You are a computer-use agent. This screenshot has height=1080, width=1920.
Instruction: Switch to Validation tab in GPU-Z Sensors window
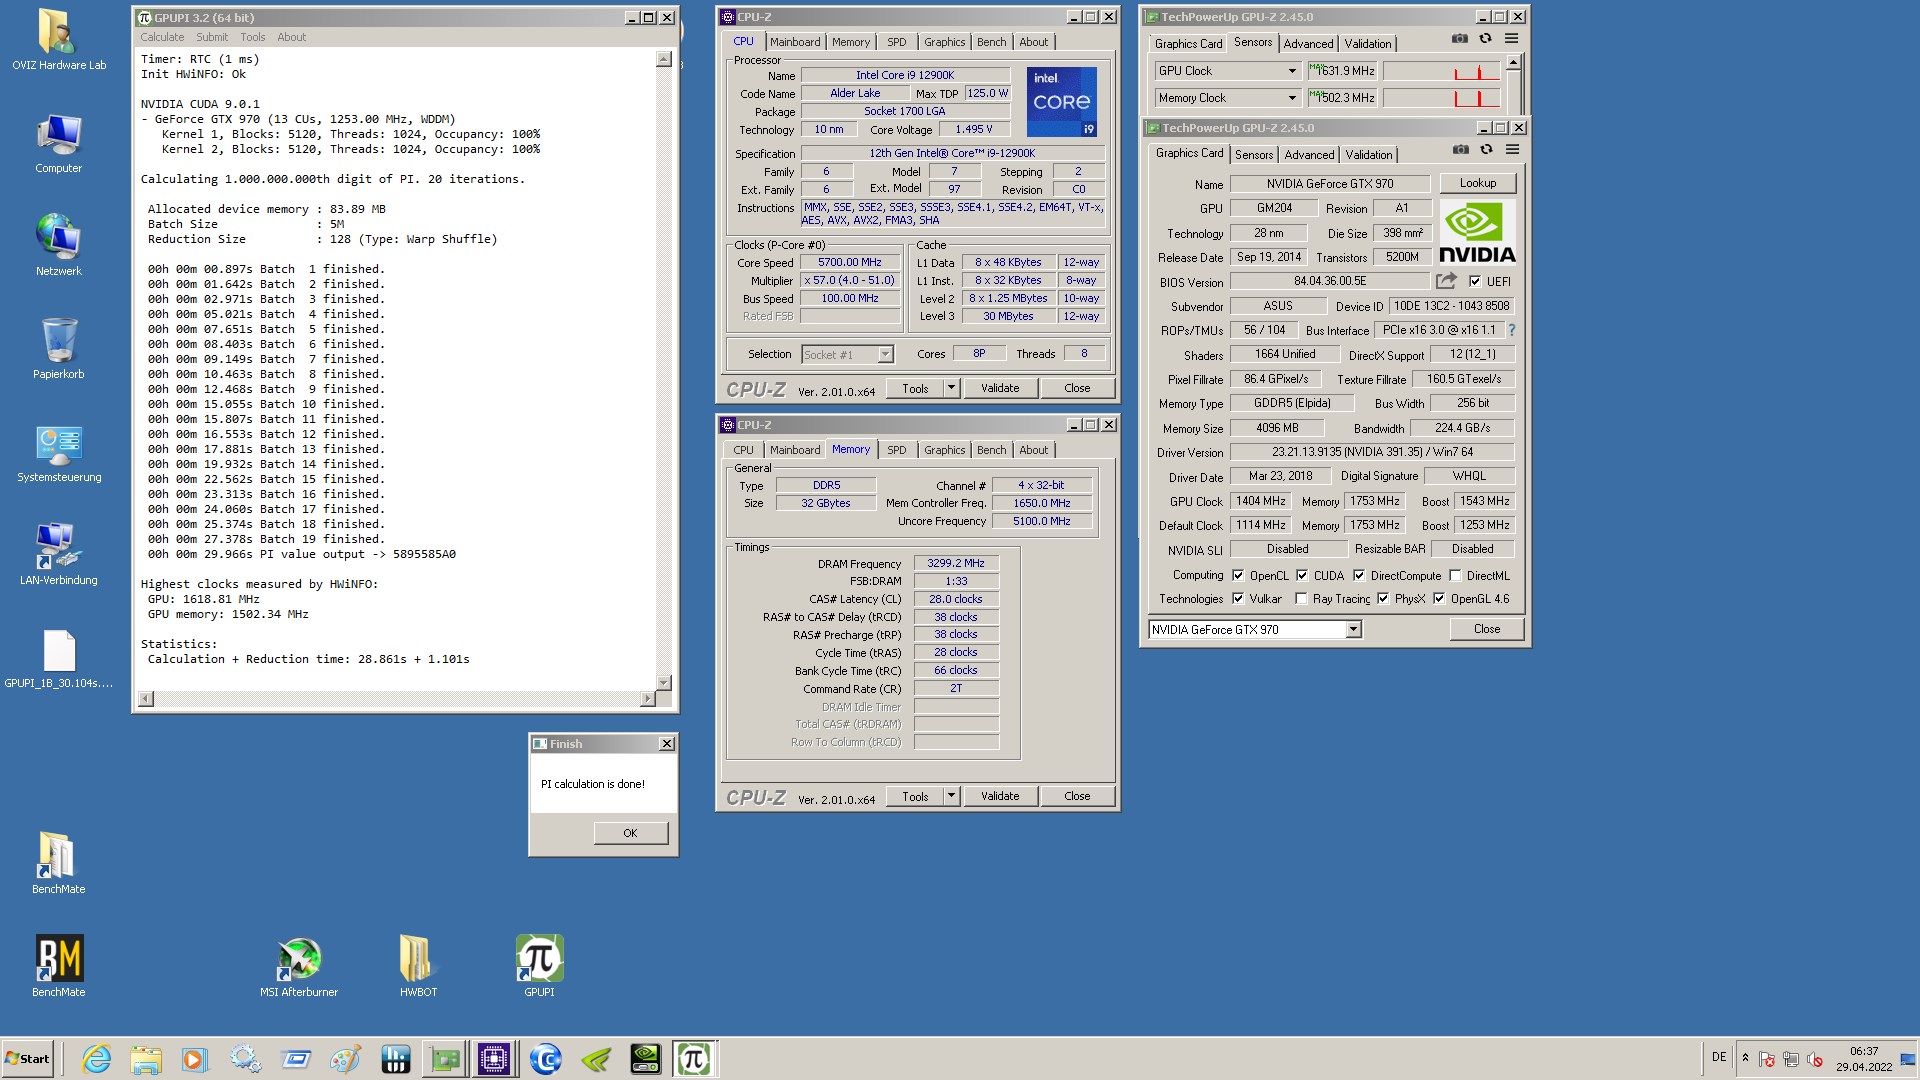(1367, 44)
